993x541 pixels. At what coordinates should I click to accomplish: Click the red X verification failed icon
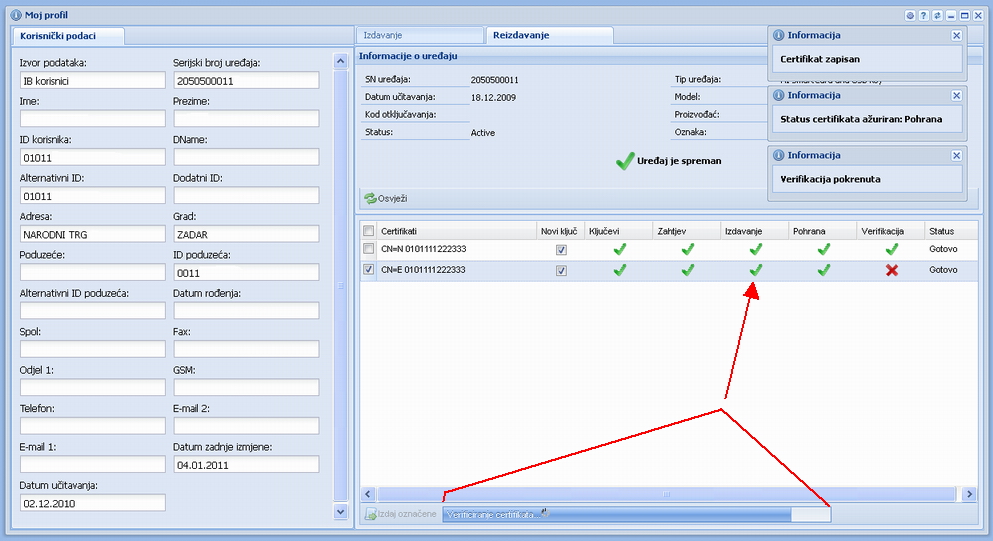(891, 270)
